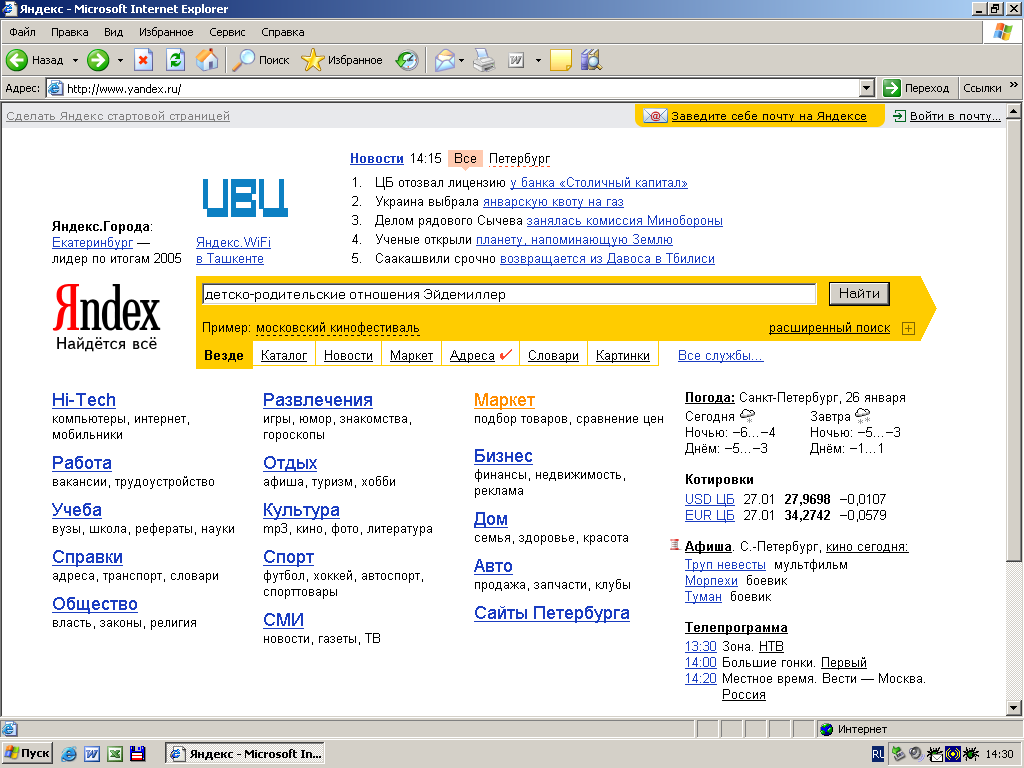Click the Пуск start button
This screenshot has height=768, width=1024.
27,754
